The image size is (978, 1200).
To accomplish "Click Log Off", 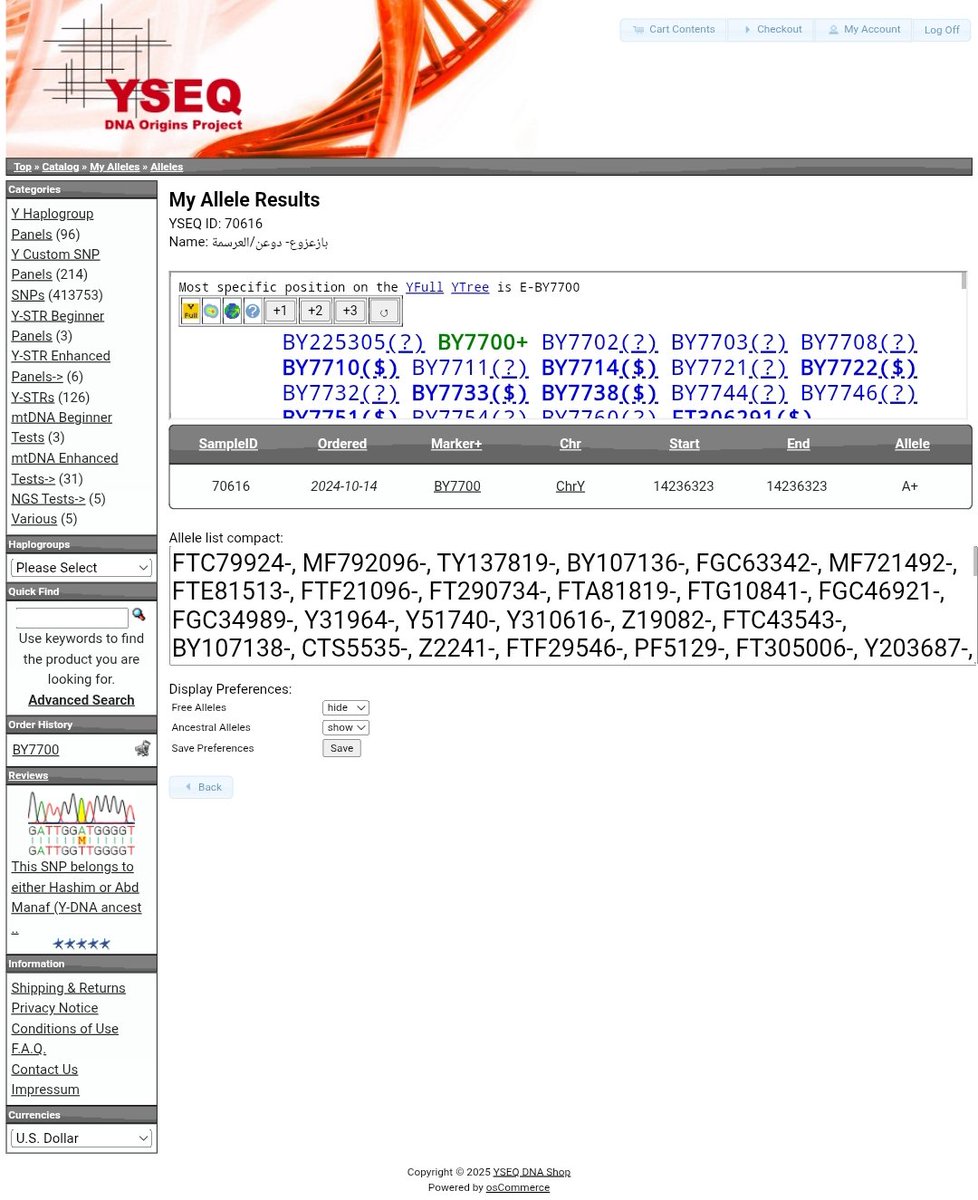I will pos(941,30).
